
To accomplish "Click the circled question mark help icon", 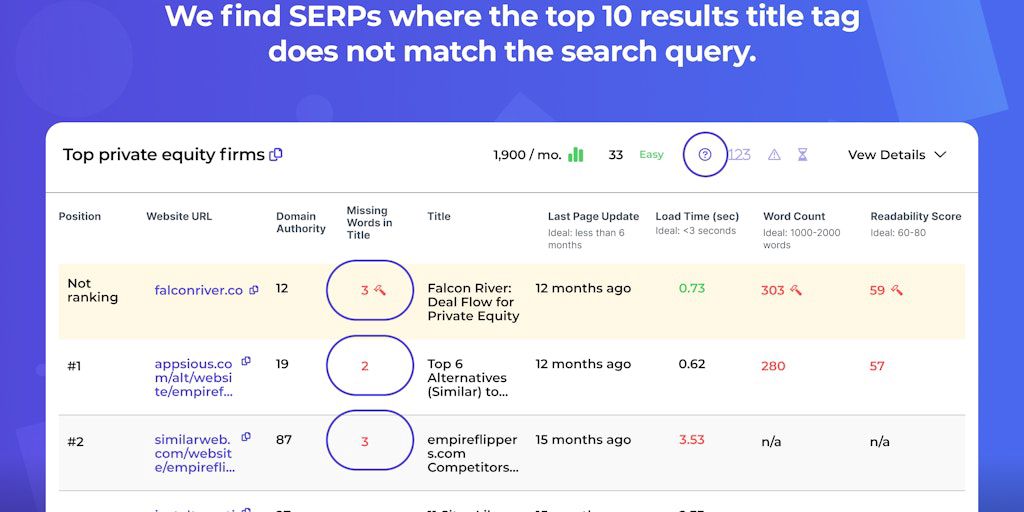I will 705,155.
